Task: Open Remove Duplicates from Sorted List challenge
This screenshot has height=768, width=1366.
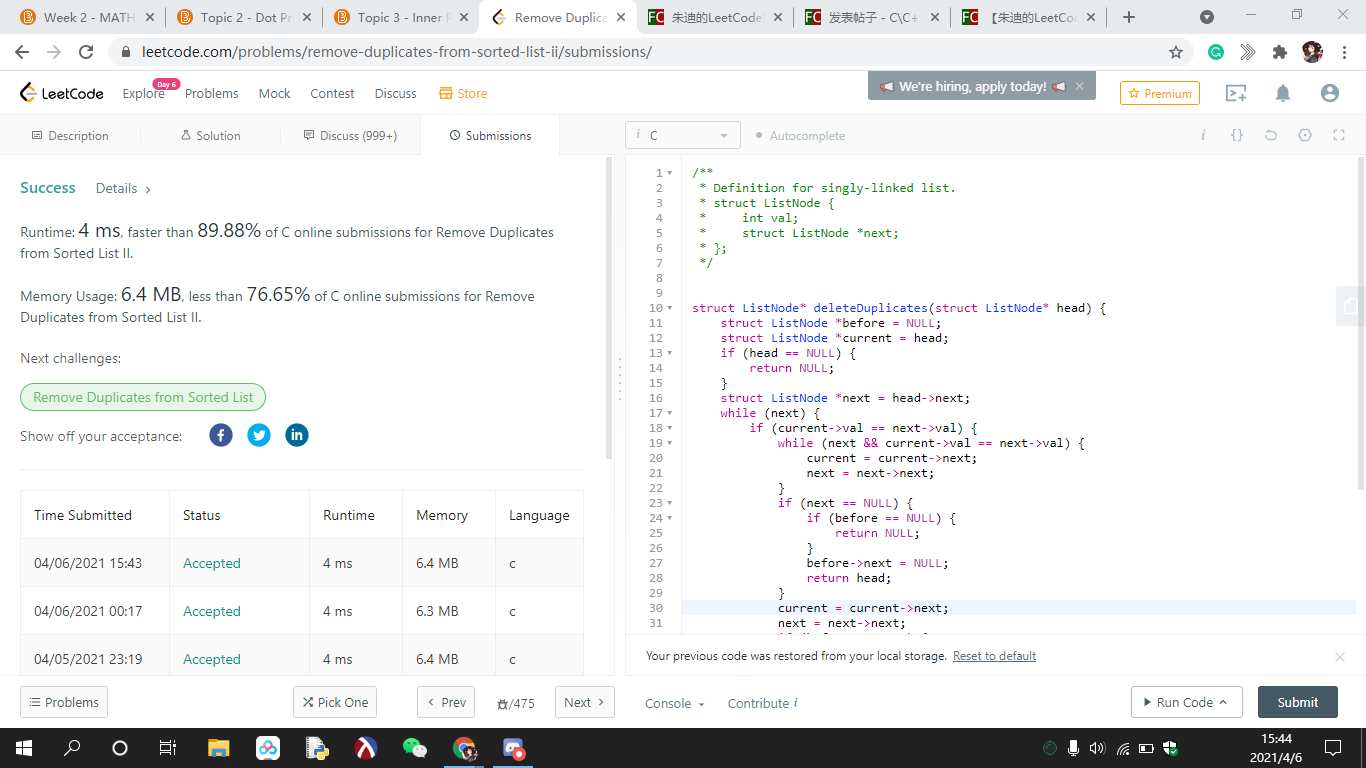Action: point(143,397)
